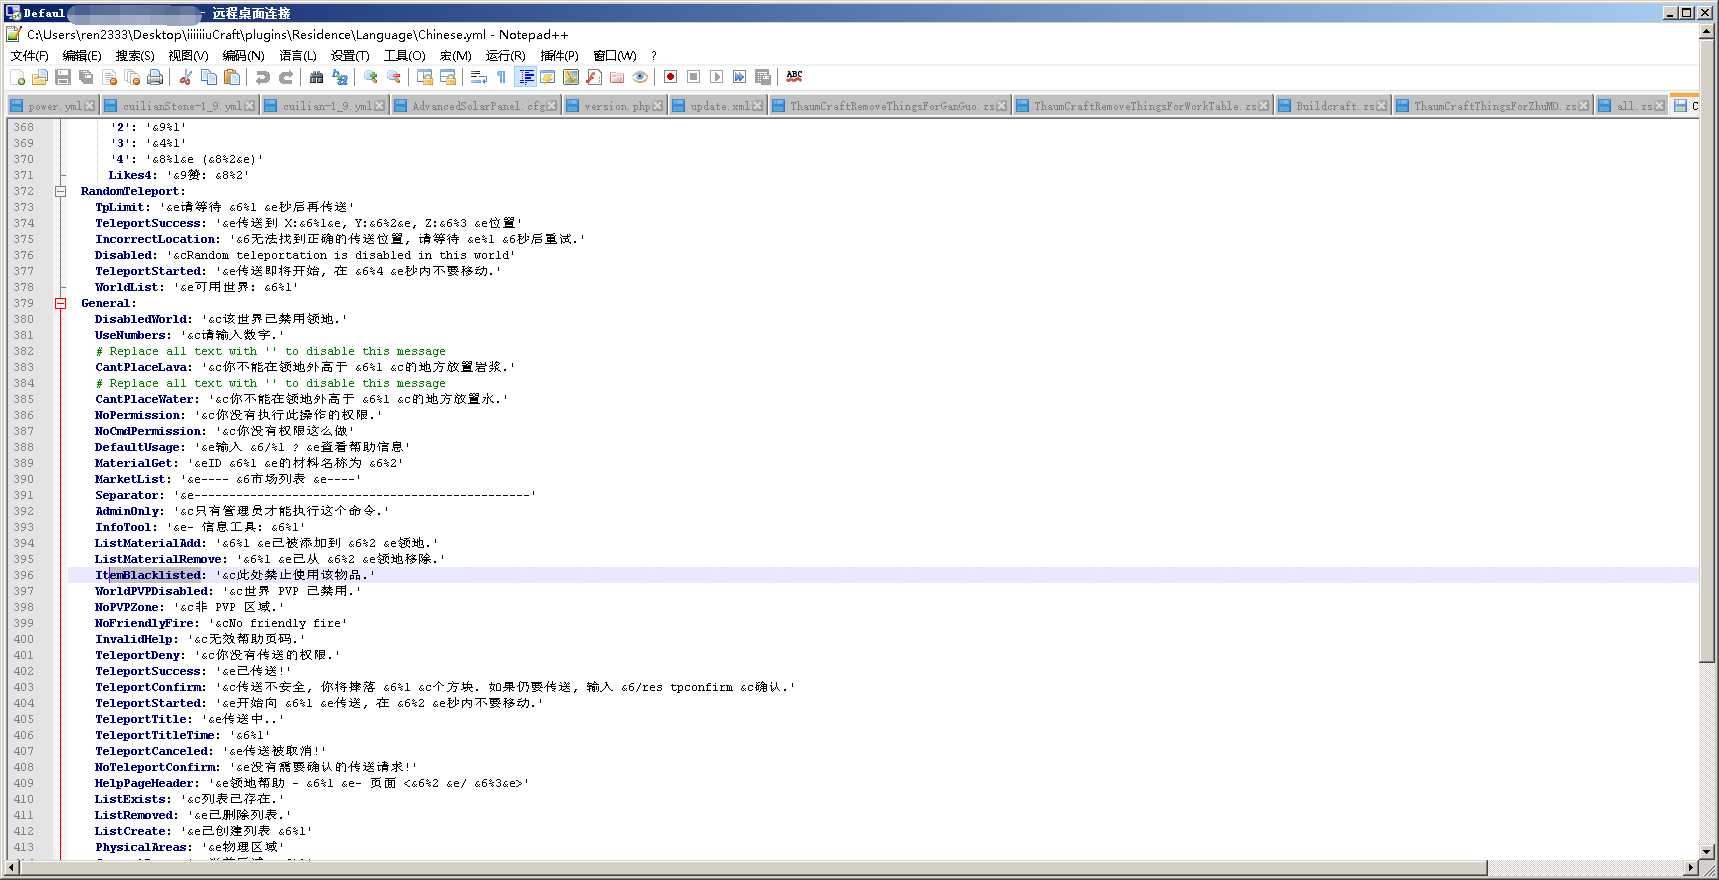The image size is (1719, 880).
Task: Switch to the AdvancedSolarPanel.cfg tab
Action: [475, 106]
